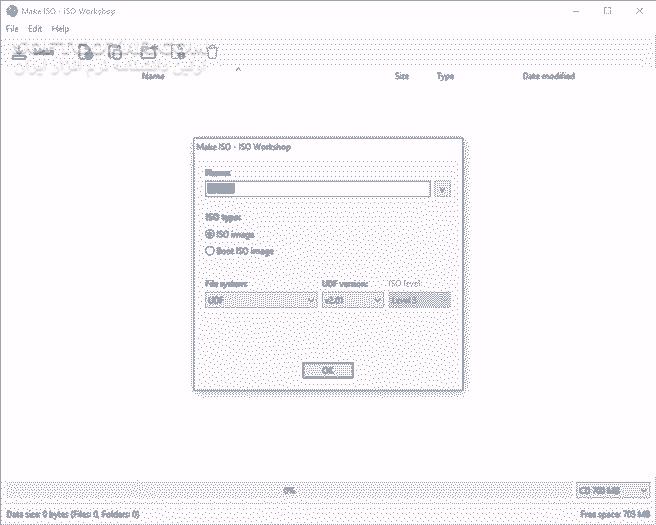The image size is (656, 525).
Task: Click the Make ISO - ISO Workshop dialog title
Action: pyautogui.click(x=243, y=147)
